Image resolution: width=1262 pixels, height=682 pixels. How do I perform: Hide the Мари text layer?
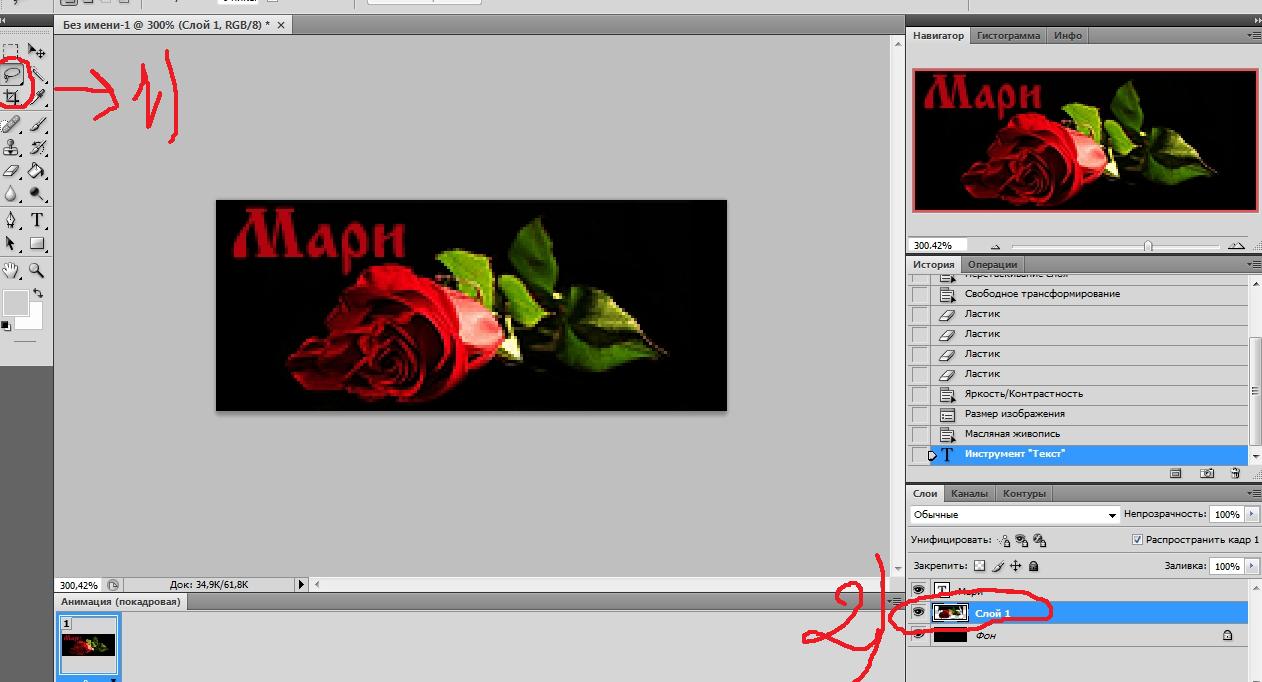pos(918,590)
